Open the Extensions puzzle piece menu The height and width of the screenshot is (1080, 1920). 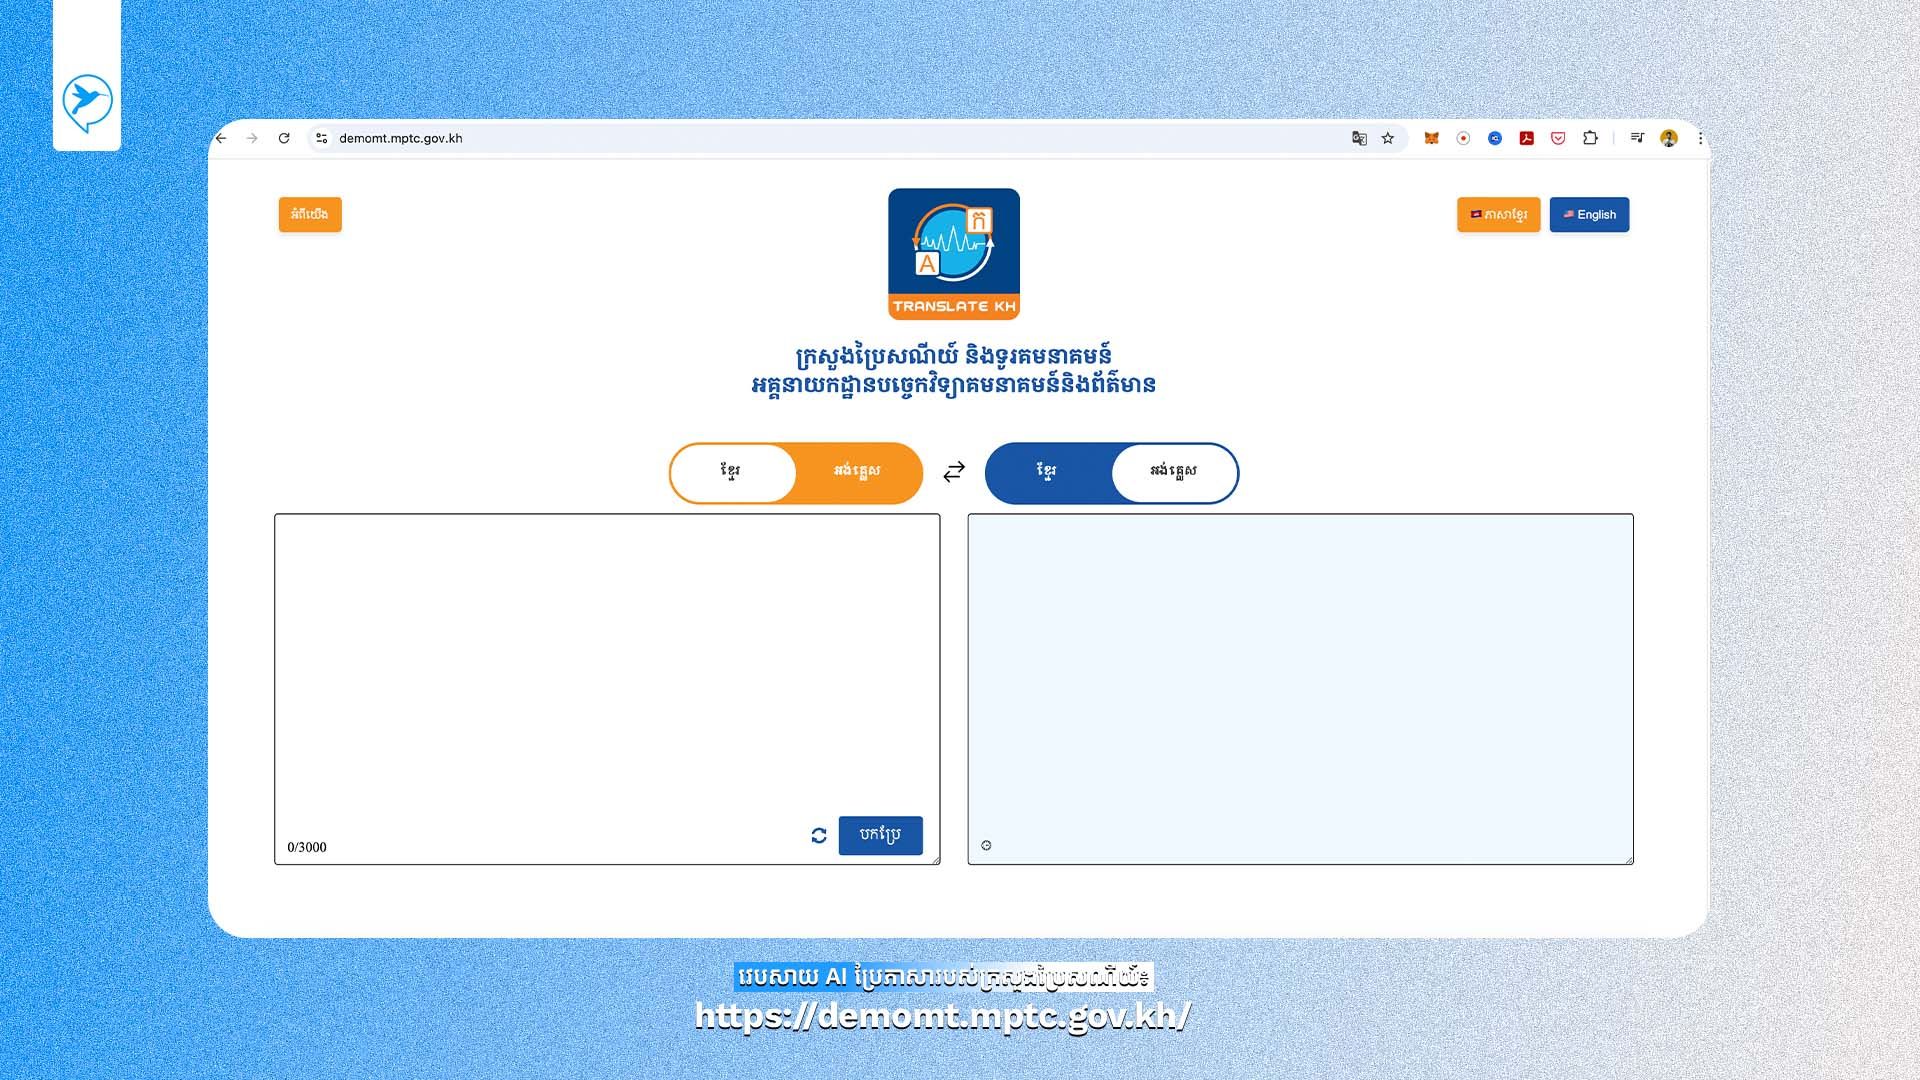(x=1590, y=138)
